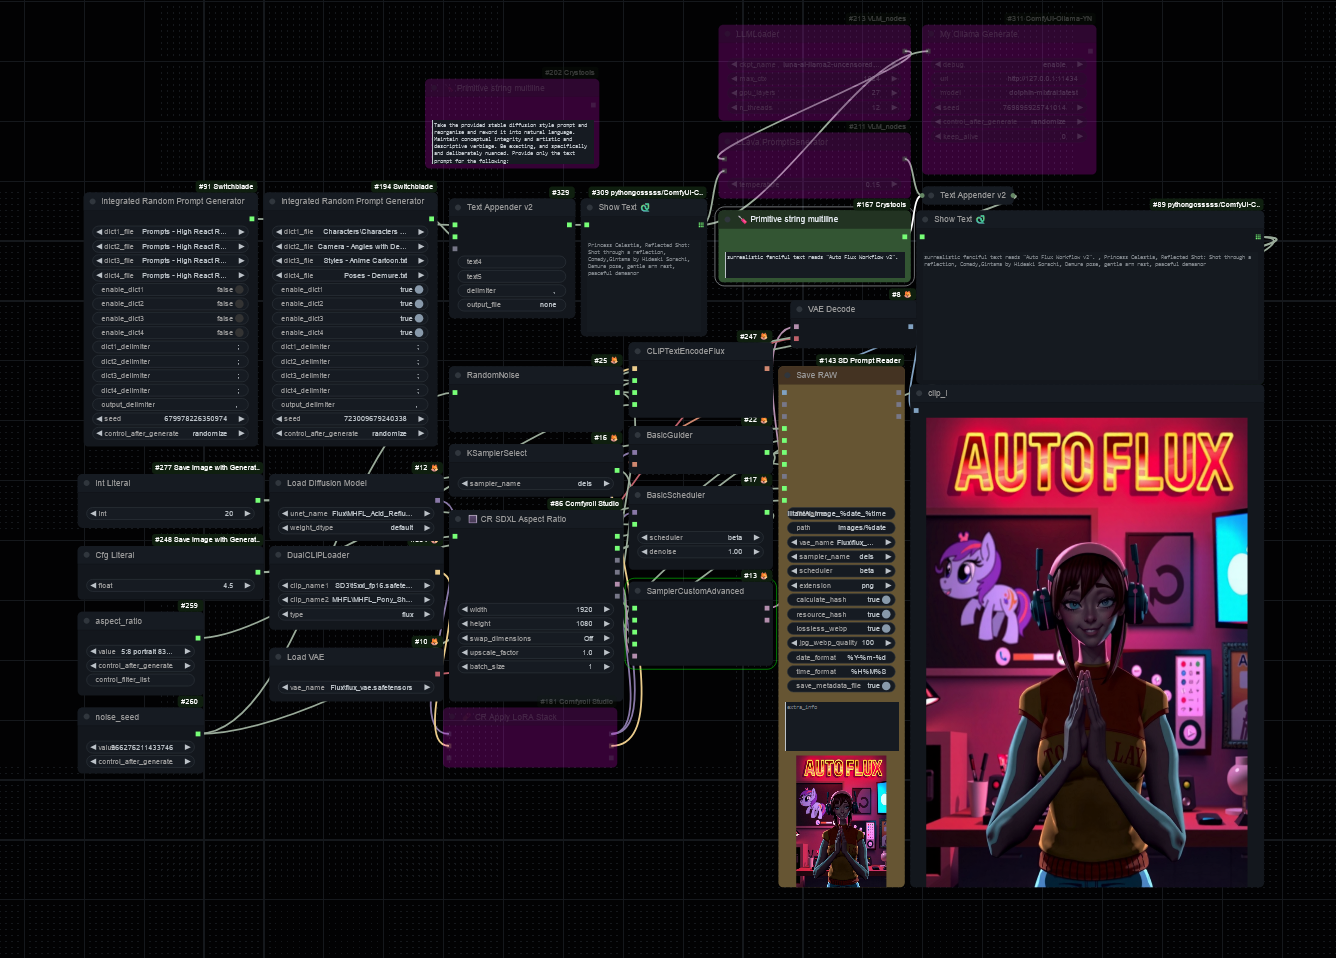Open the unet_name model dropdown
This screenshot has width=1336, height=958.
click(356, 513)
